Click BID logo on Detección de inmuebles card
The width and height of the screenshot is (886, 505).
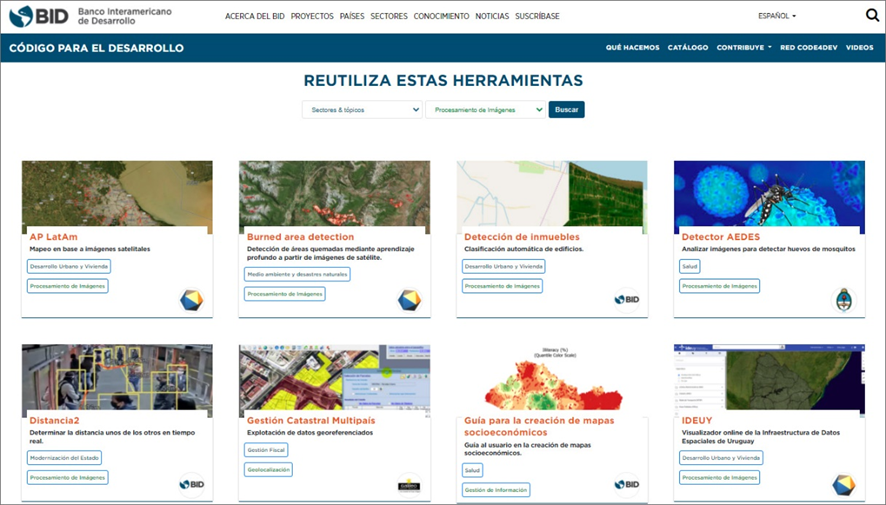(x=627, y=300)
